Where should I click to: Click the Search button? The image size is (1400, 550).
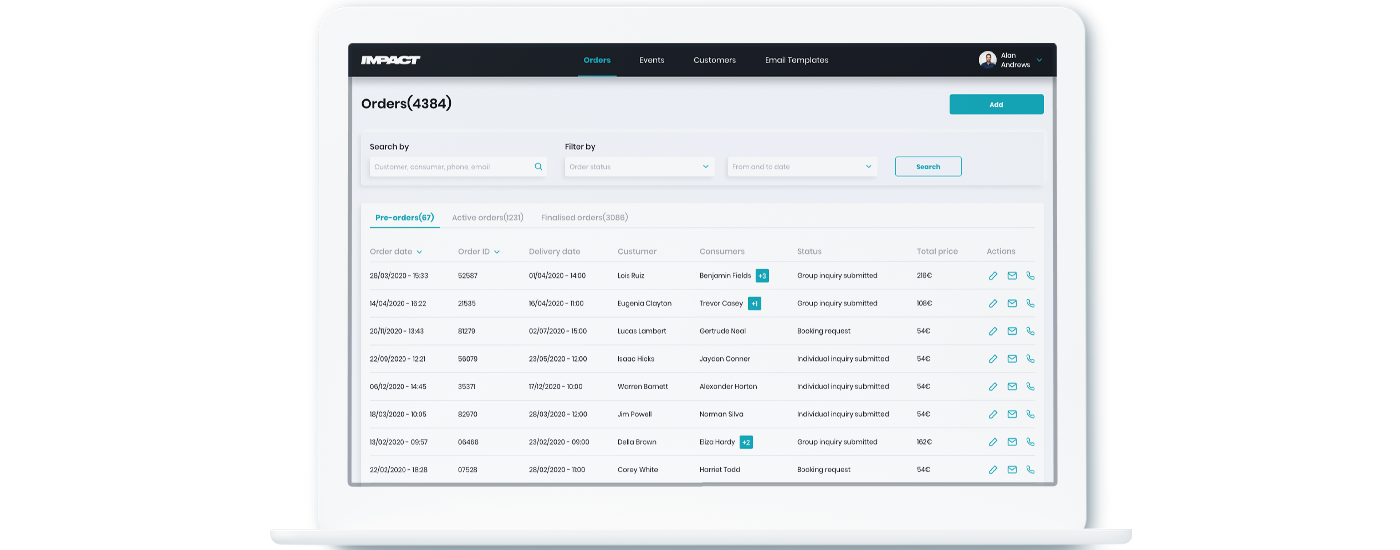928,167
